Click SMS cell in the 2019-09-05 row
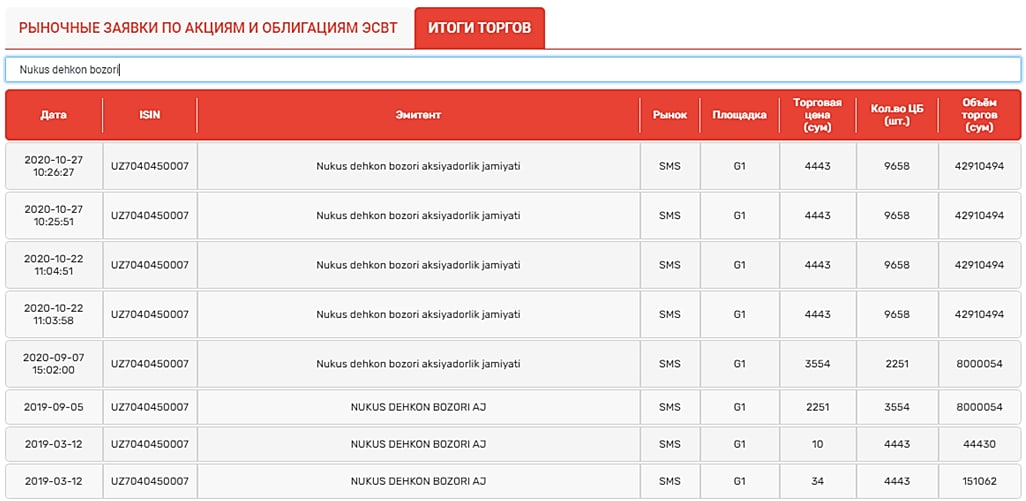Image resolution: width=1026 pixels, height=501 pixels. (x=670, y=407)
